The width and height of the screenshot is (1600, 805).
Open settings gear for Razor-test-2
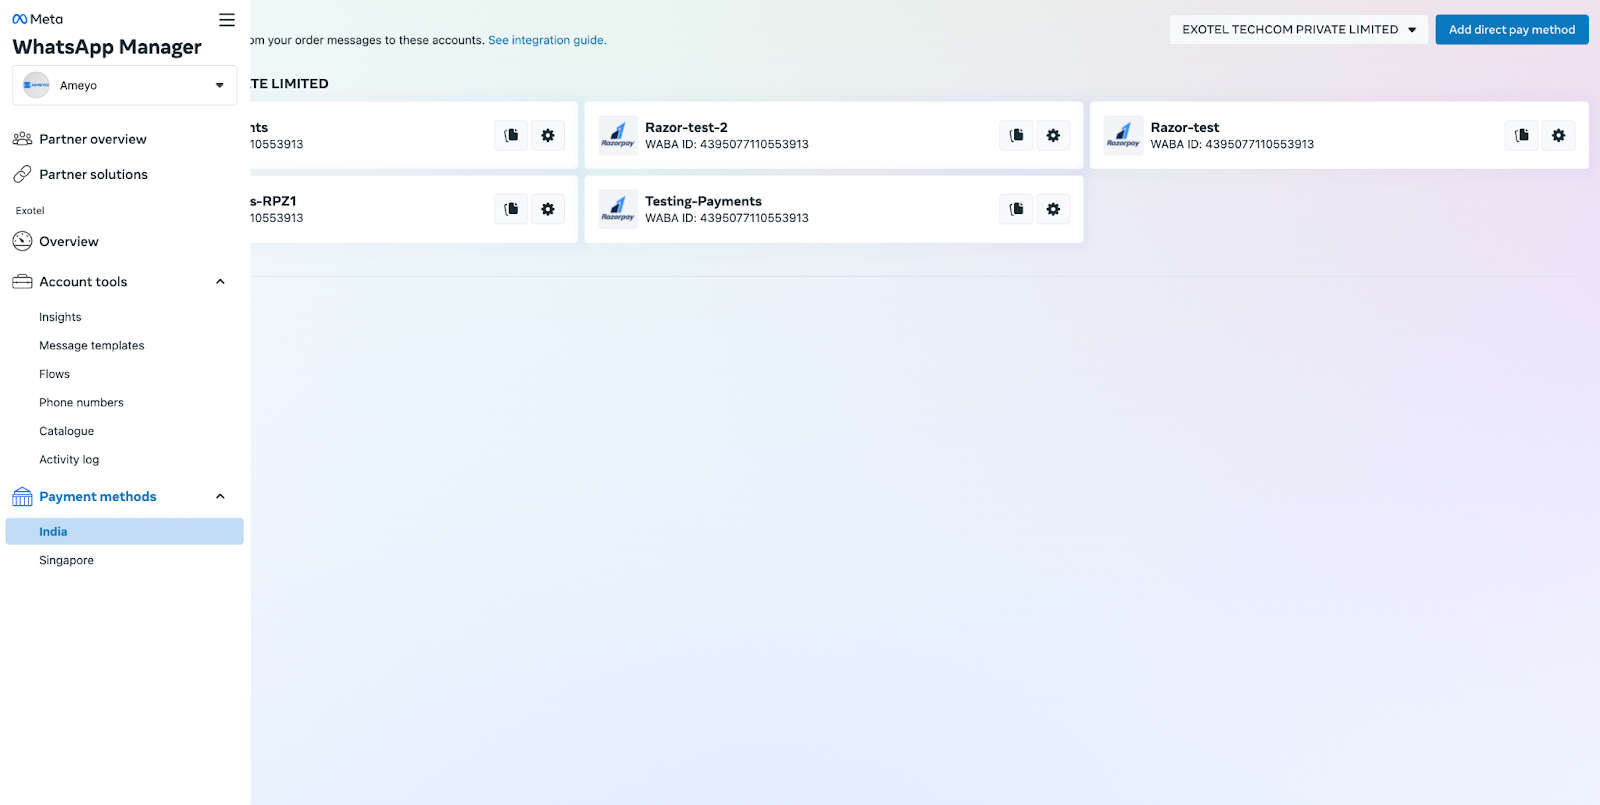point(1053,135)
